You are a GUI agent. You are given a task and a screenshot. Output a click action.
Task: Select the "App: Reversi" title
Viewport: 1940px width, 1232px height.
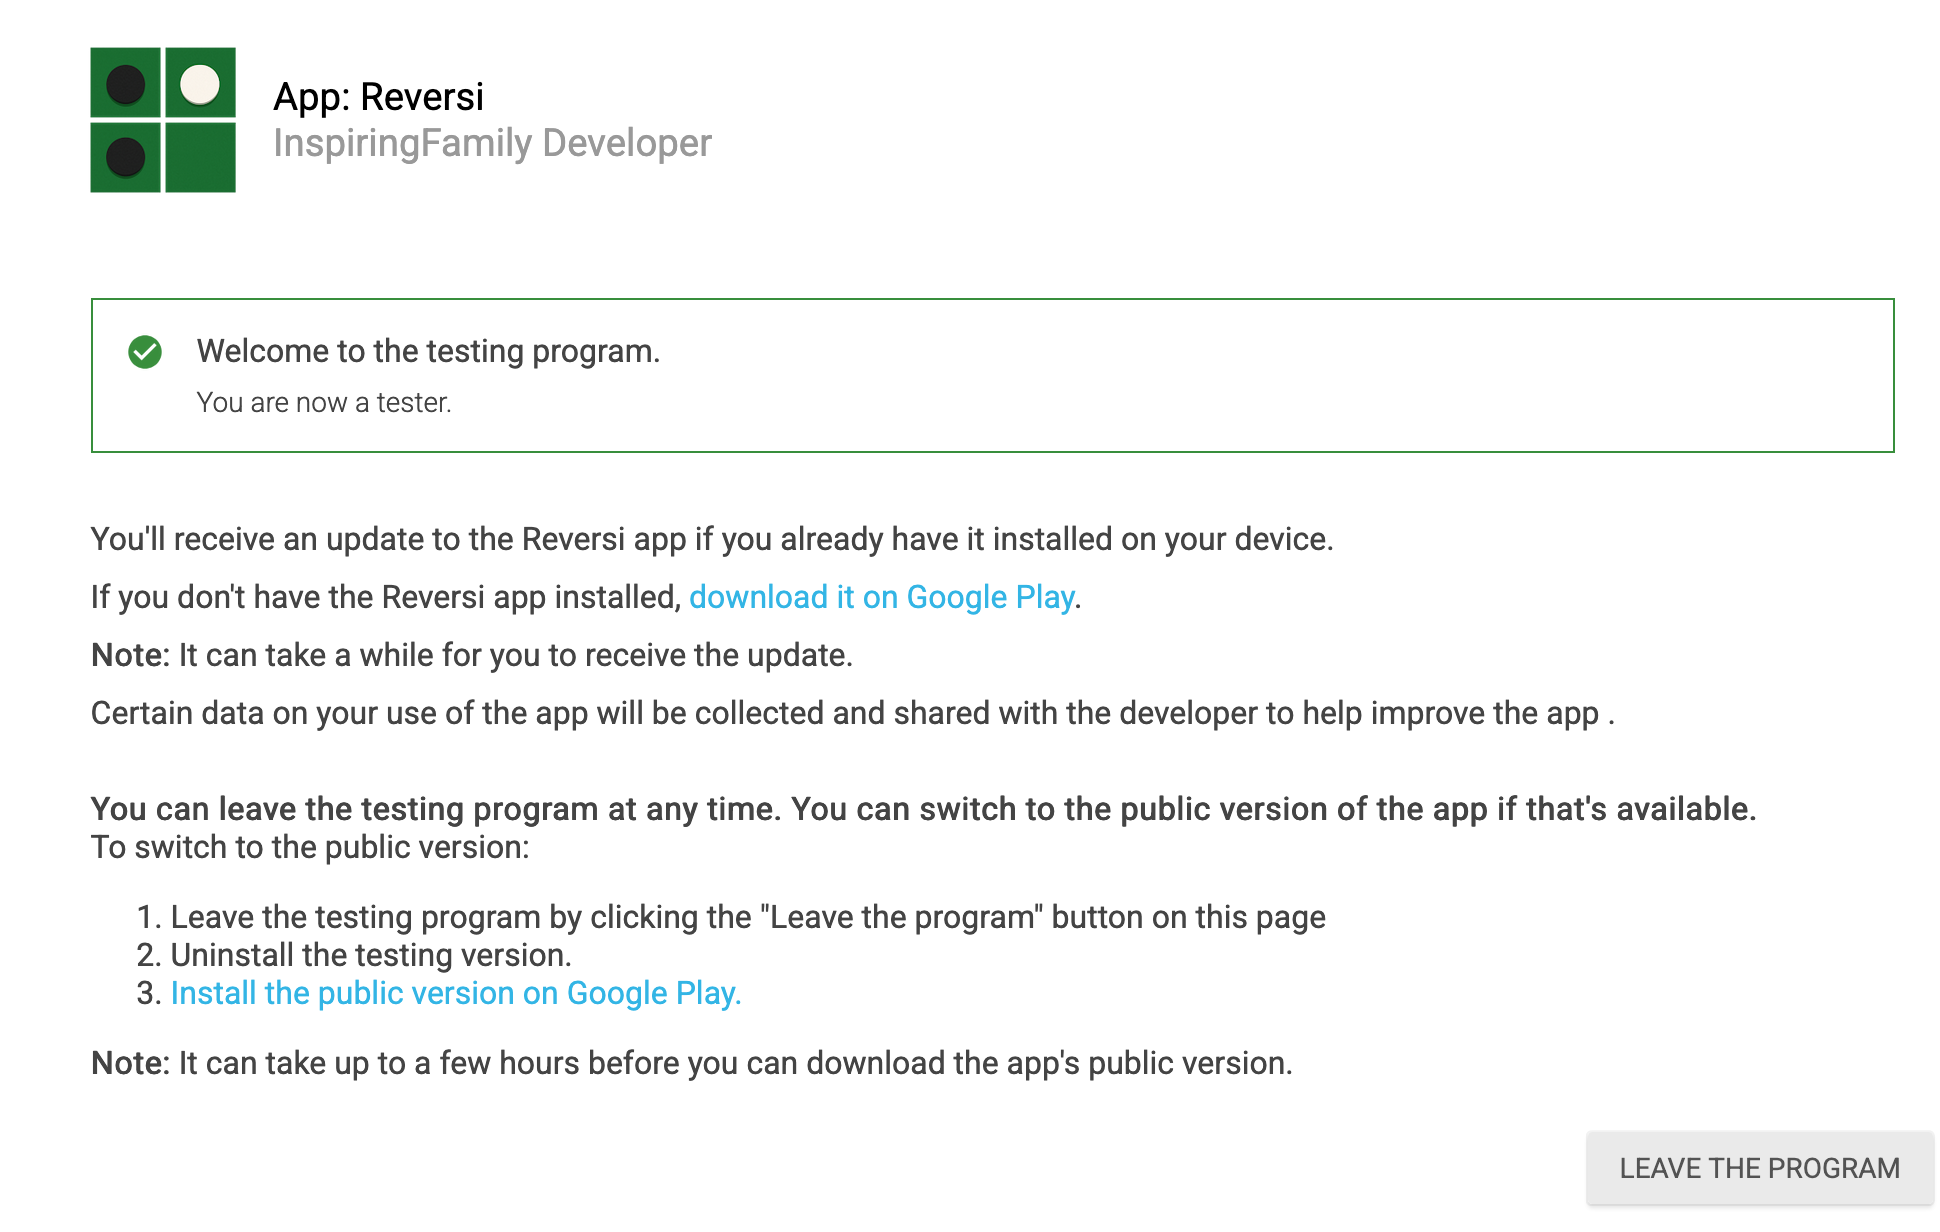(x=380, y=96)
